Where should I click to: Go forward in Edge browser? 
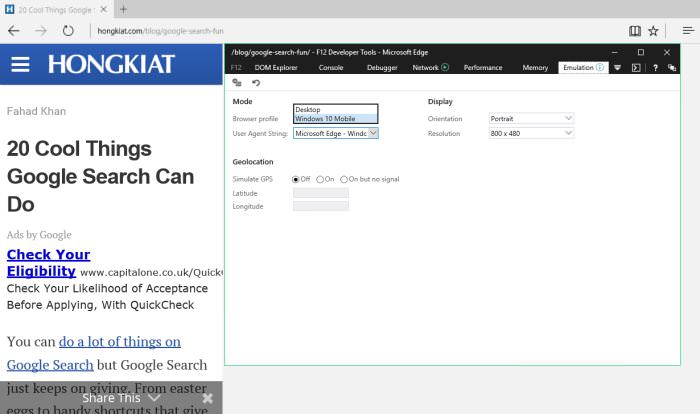tap(41, 31)
